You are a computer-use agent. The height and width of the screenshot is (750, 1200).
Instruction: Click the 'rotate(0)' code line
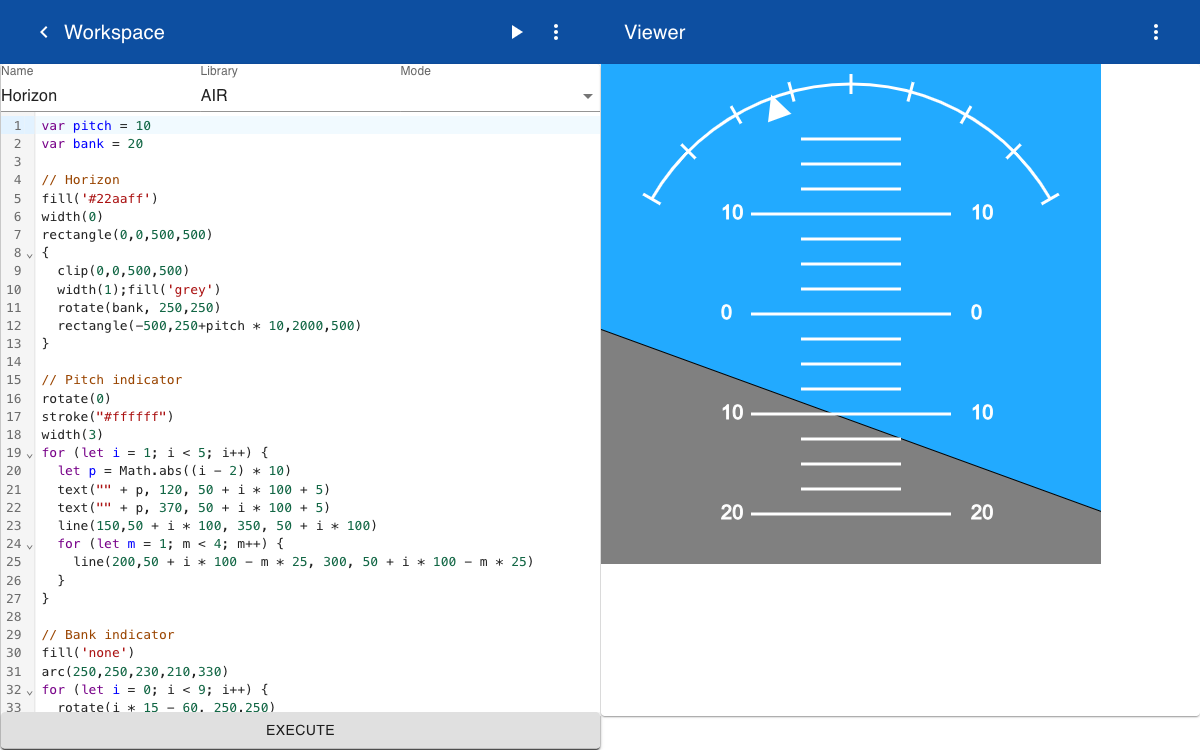76,398
